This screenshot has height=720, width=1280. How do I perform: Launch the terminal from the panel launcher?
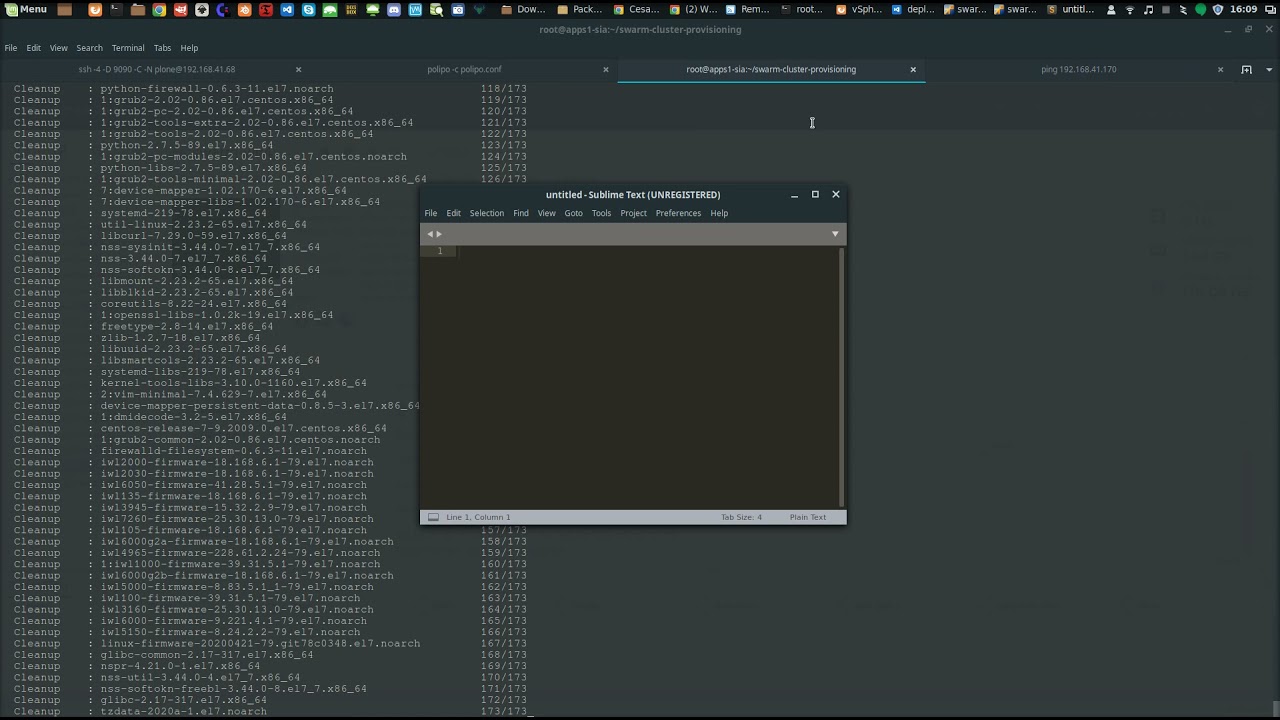click(116, 9)
